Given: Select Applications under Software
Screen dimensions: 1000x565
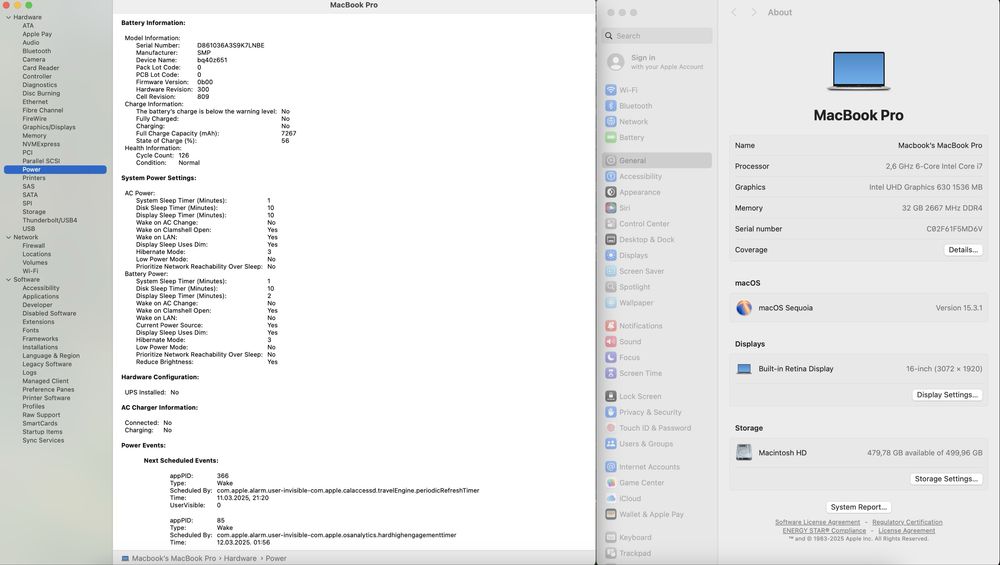Looking at the screenshot, I should (x=40, y=297).
